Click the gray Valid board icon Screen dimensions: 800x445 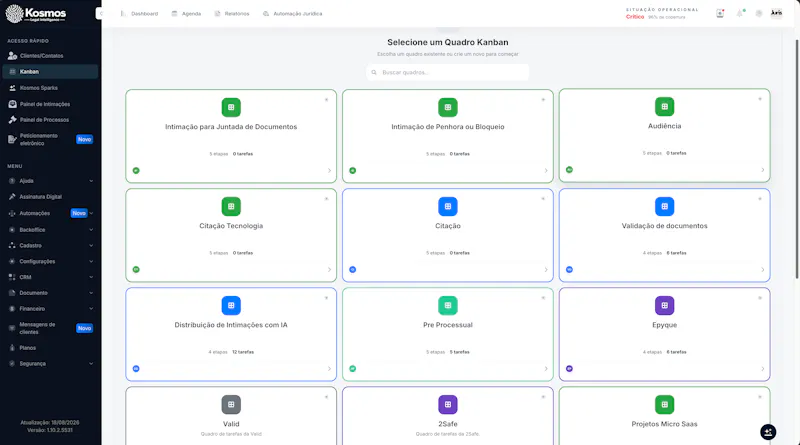click(x=231, y=404)
